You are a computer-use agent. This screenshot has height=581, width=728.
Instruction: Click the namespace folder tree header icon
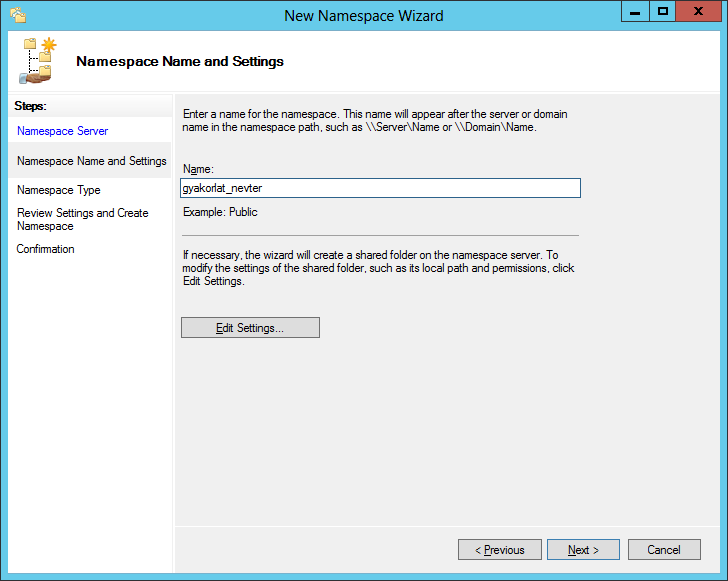click(x=37, y=61)
